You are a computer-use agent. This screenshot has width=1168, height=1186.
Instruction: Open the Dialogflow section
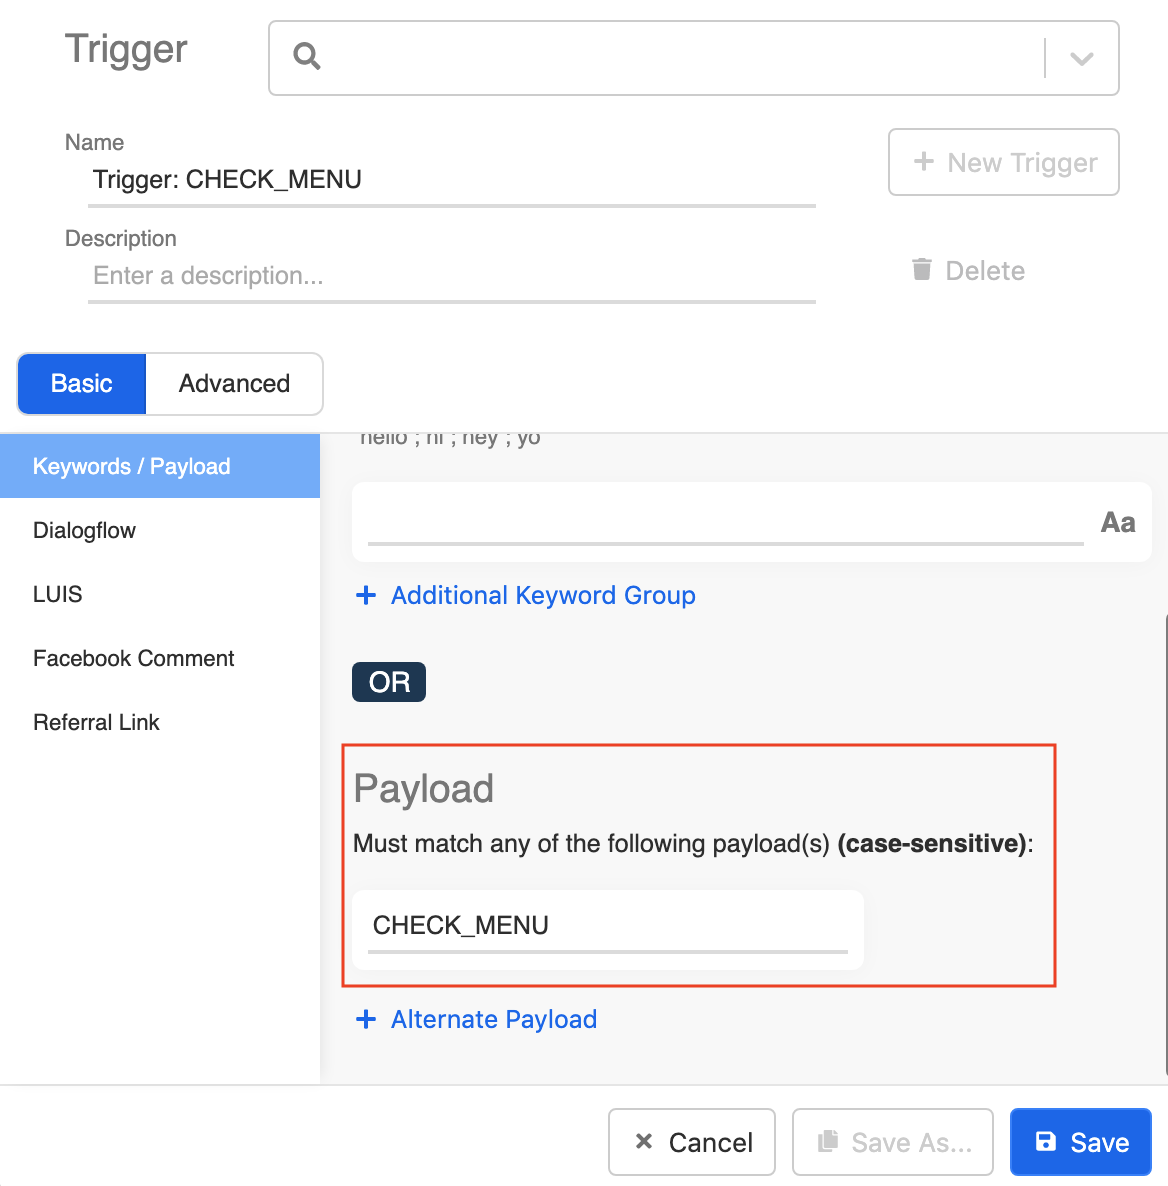pyautogui.click(x=84, y=530)
